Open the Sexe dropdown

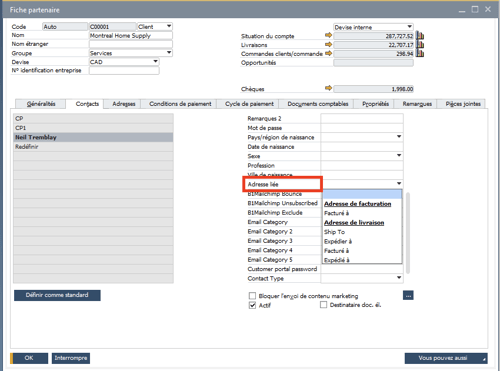399,155
